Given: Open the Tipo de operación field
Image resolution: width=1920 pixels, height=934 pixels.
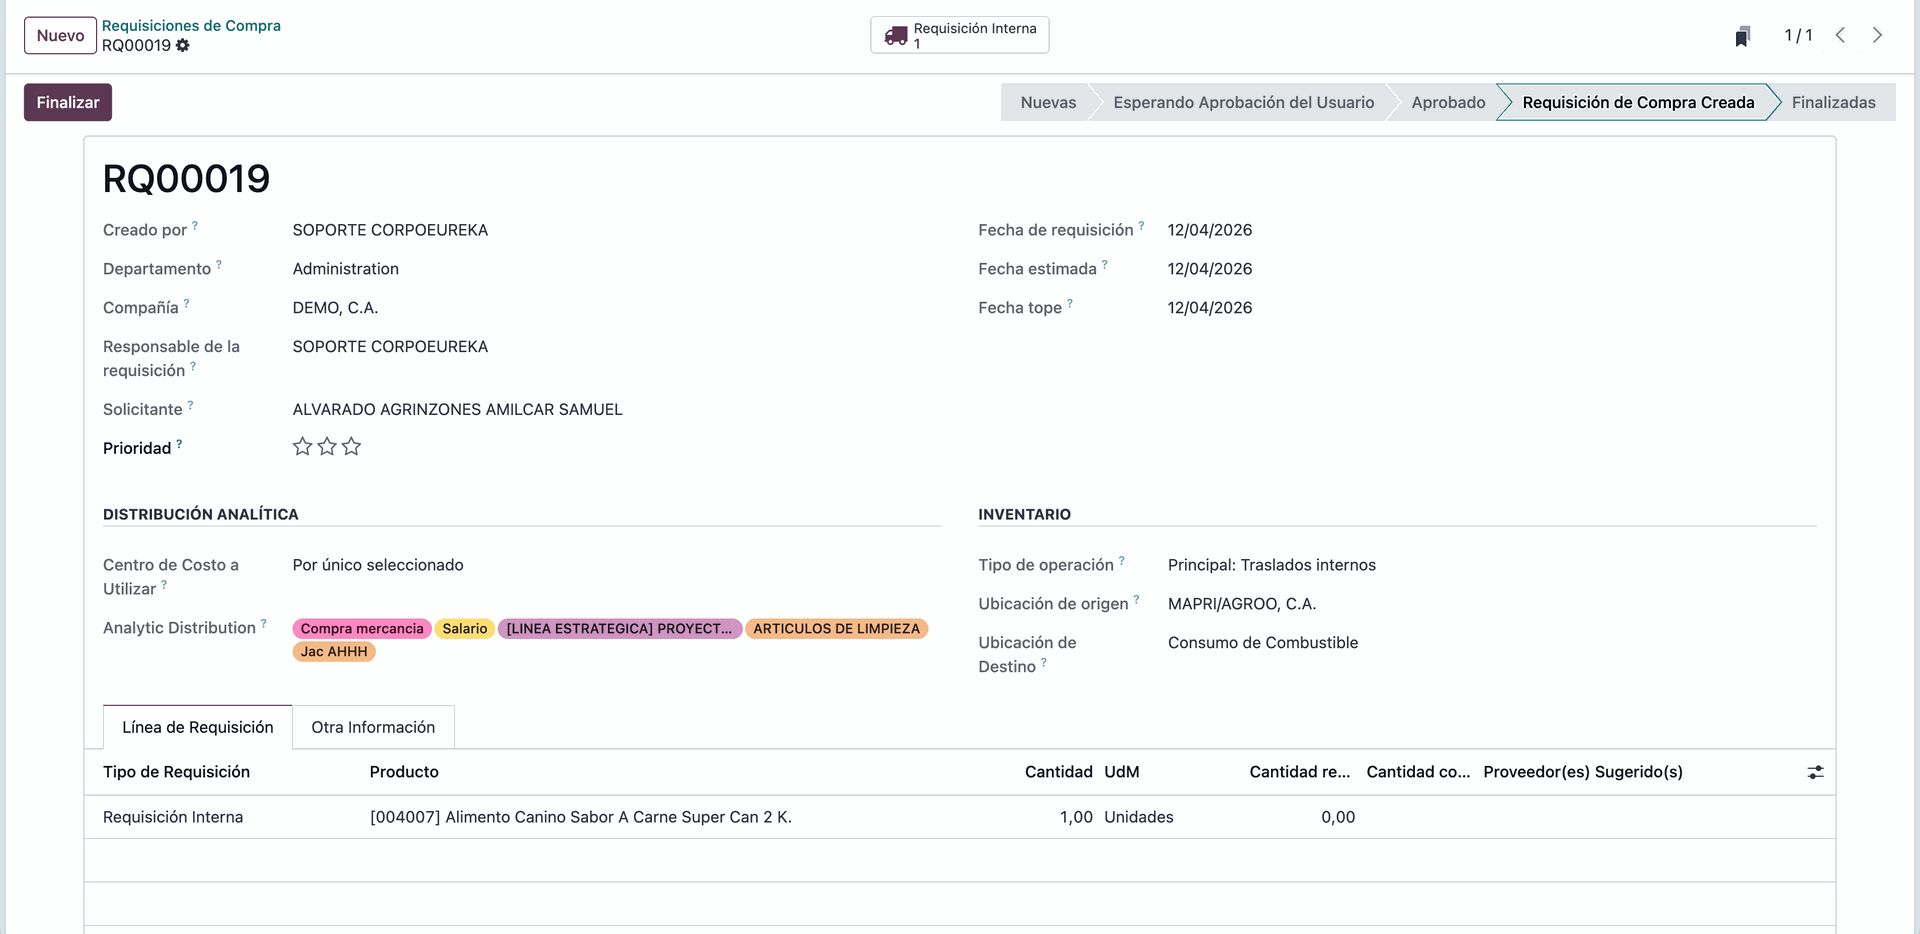Looking at the screenshot, I should coord(1271,565).
